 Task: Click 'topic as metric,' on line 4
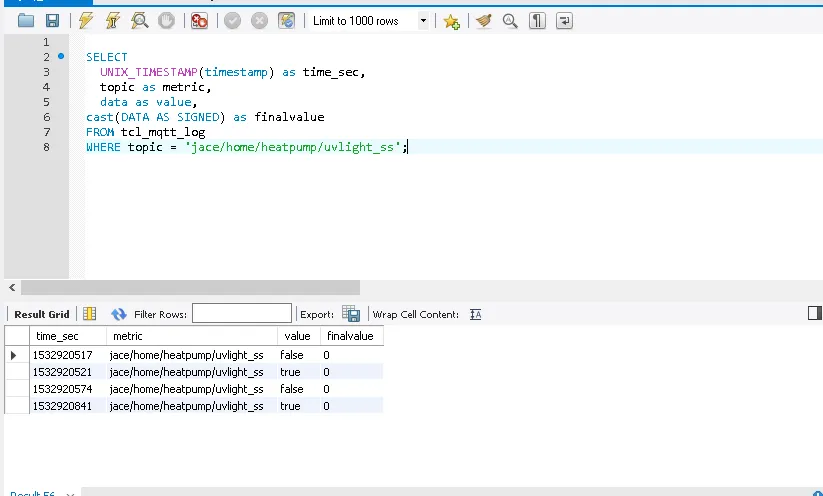click(x=155, y=87)
